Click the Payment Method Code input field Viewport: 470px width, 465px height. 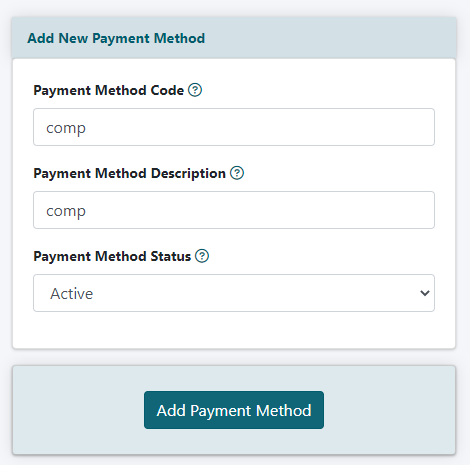point(234,127)
